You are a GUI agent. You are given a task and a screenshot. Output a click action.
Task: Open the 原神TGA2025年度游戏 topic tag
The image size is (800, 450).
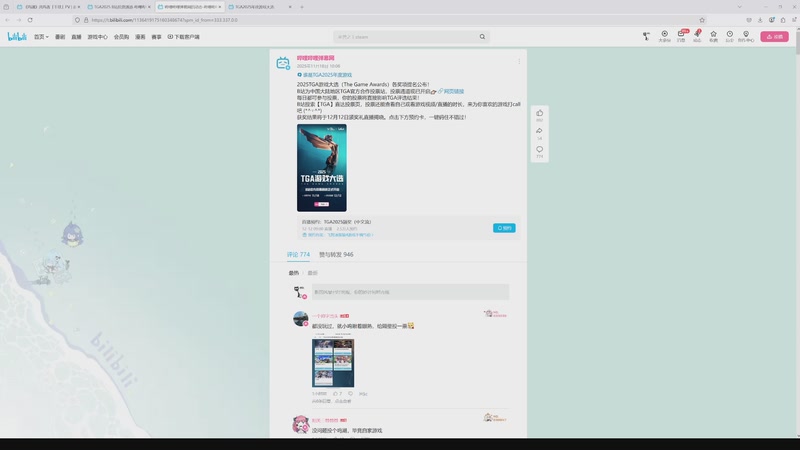[x=325, y=75]
